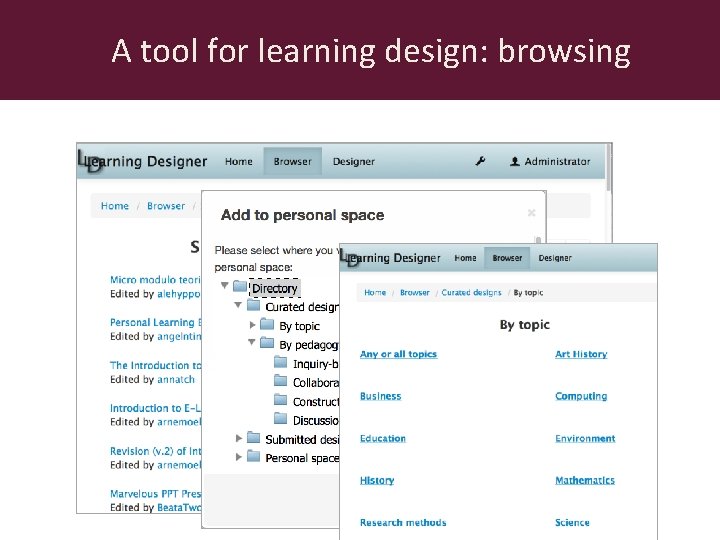Open Home tab in front window navbar

tap(465, 258)
